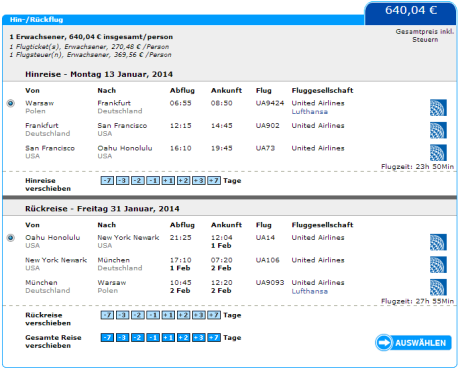460x369 pixels.
Task: Click the United Airlines logo for flight UA9093
Action: [438, 287]
